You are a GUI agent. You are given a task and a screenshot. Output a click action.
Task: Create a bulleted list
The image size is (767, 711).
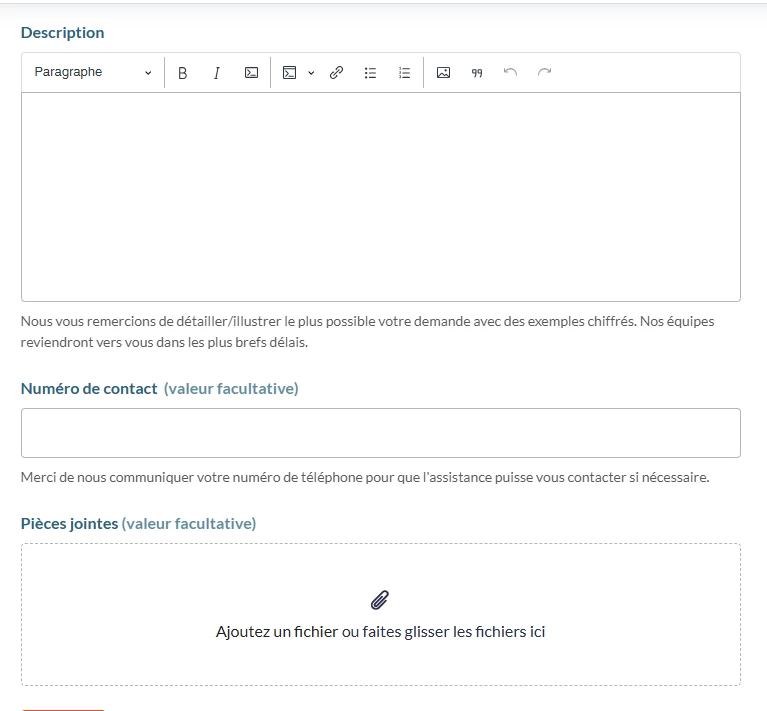pyautogui.click(x=370, y=73)
